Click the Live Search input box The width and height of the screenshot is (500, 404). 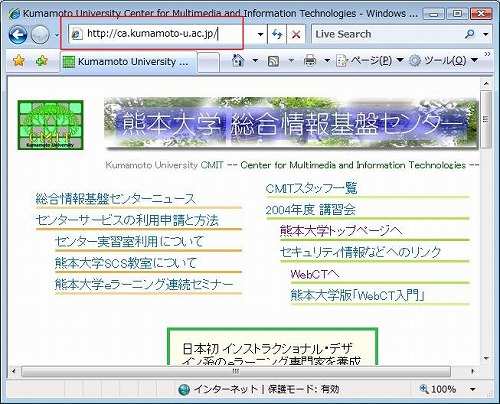[387, 34]
